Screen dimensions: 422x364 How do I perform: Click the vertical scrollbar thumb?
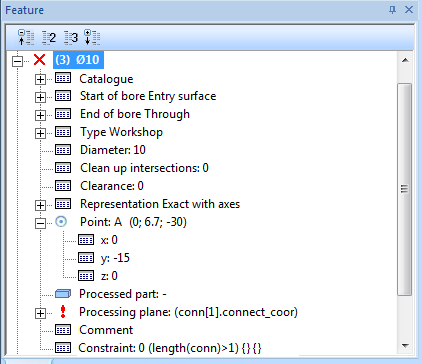(x=405, y=189)
